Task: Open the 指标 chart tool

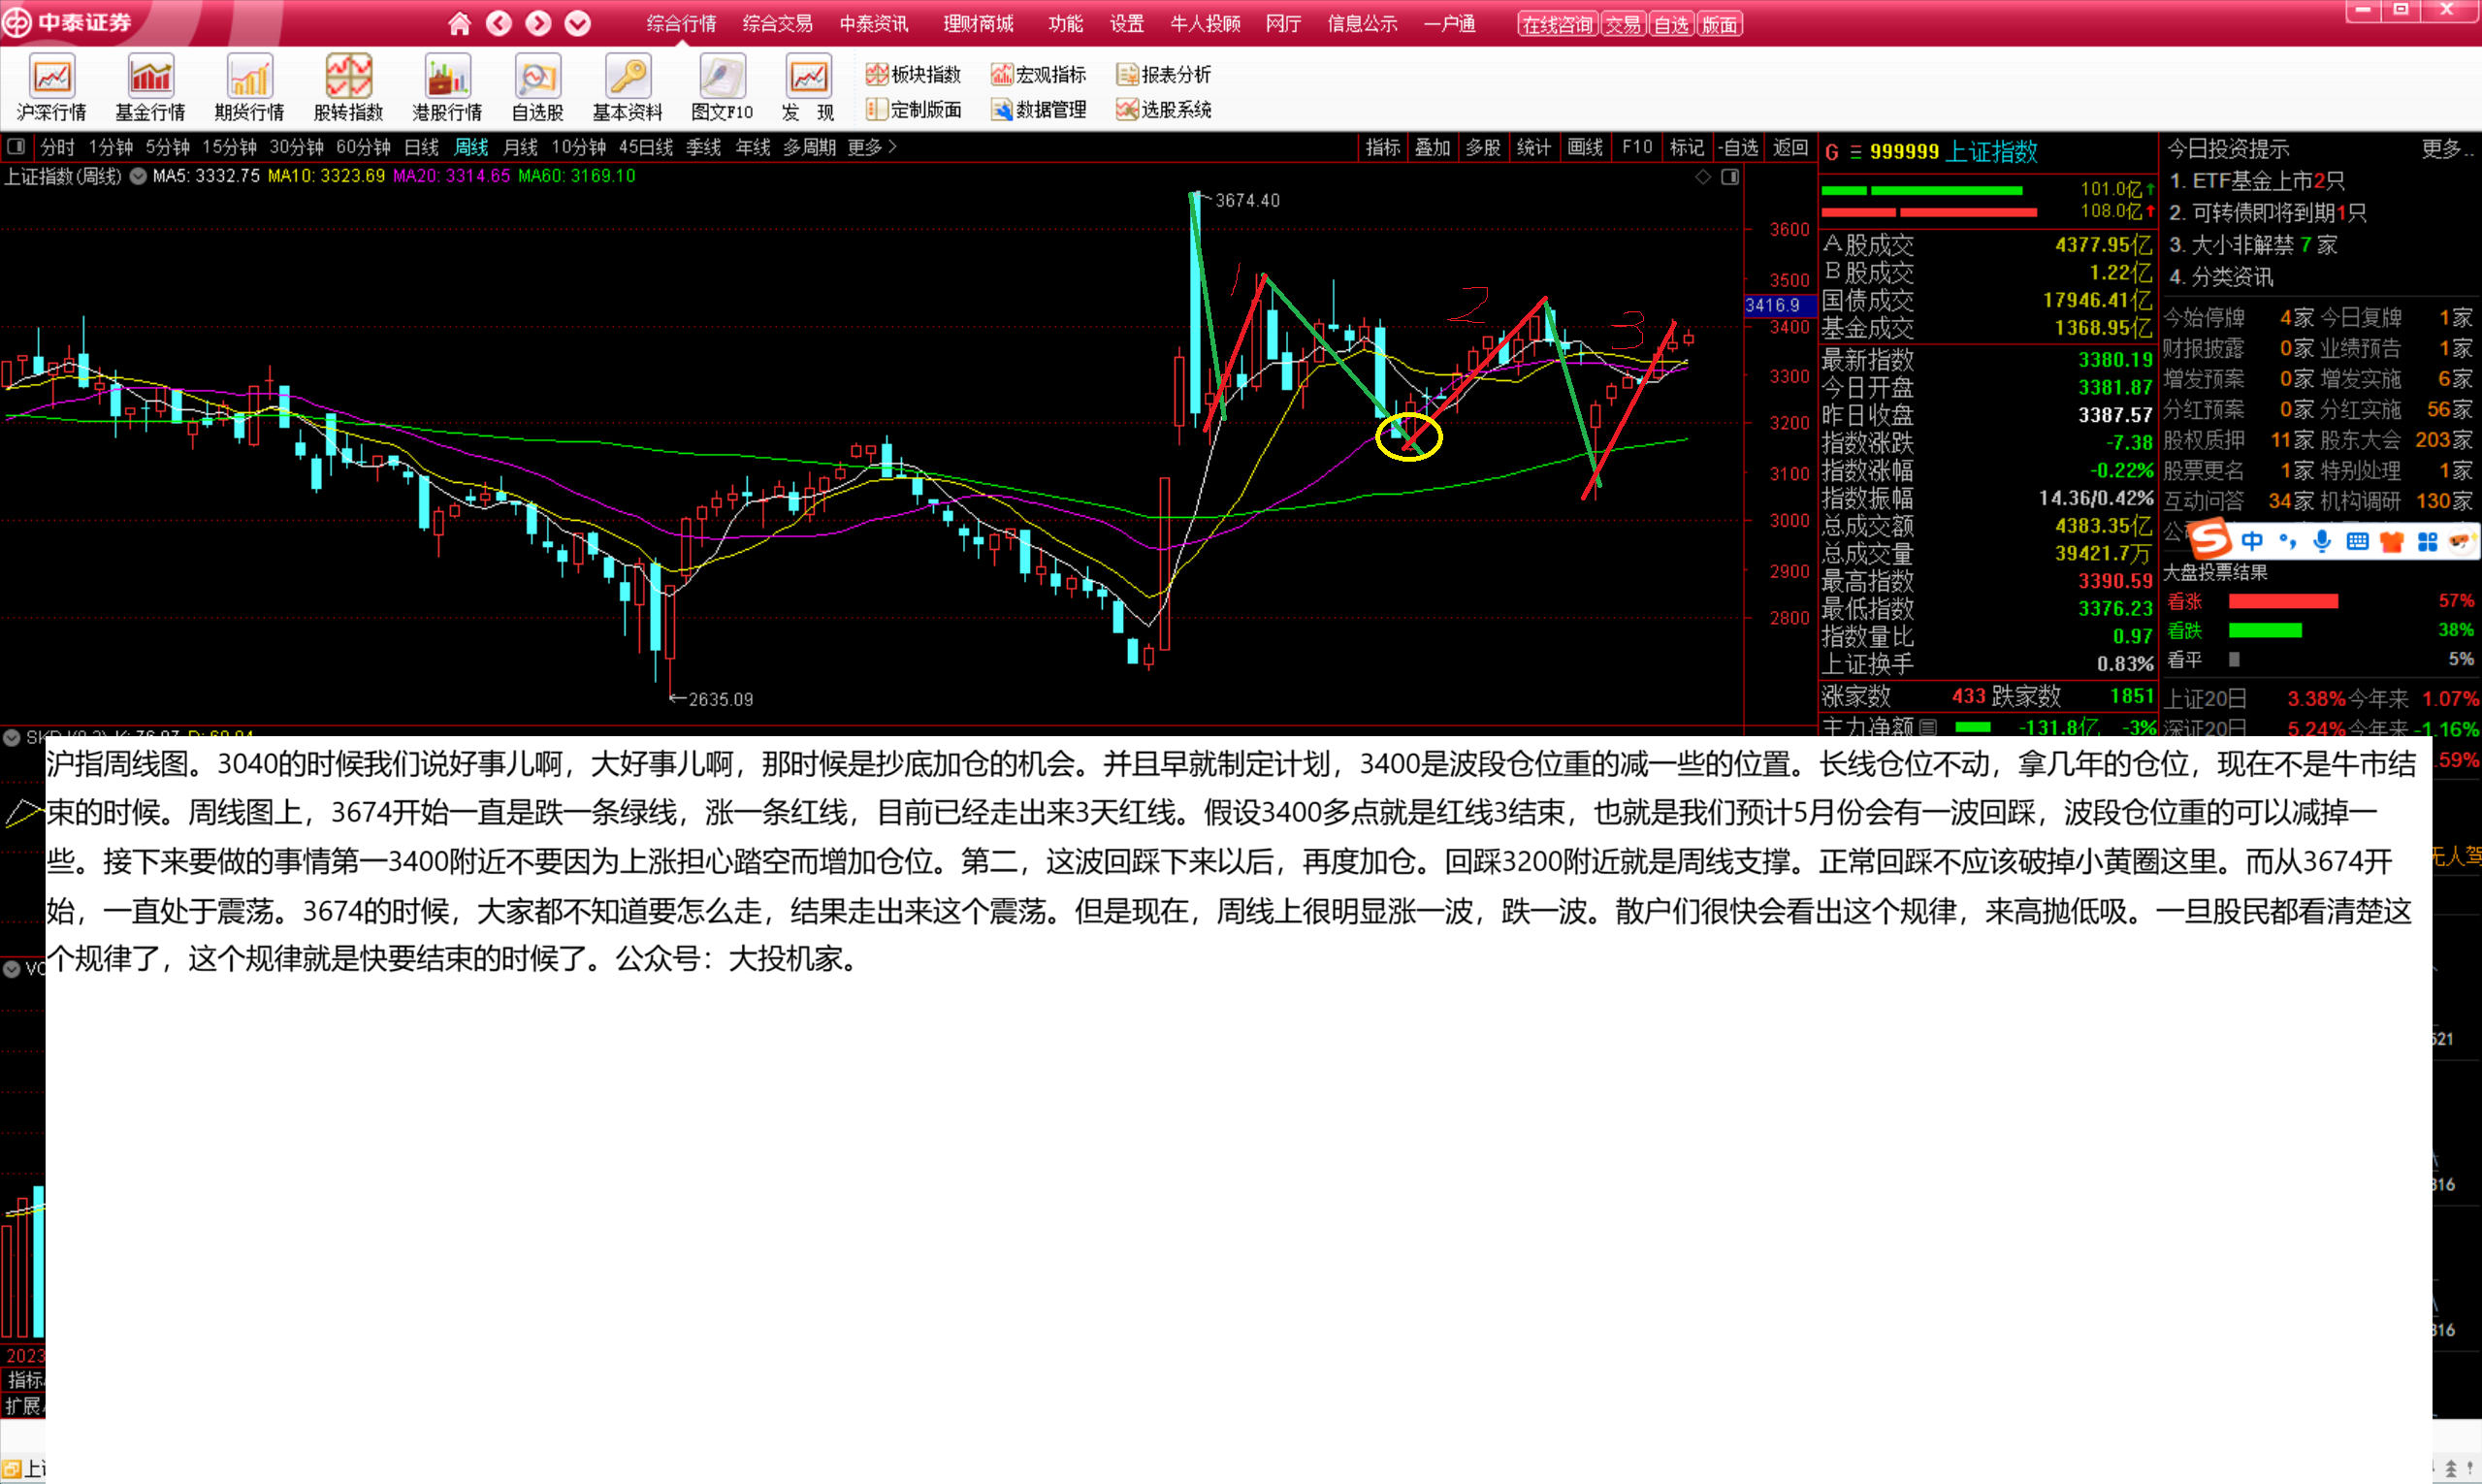Action: (x=1383, y=147)
